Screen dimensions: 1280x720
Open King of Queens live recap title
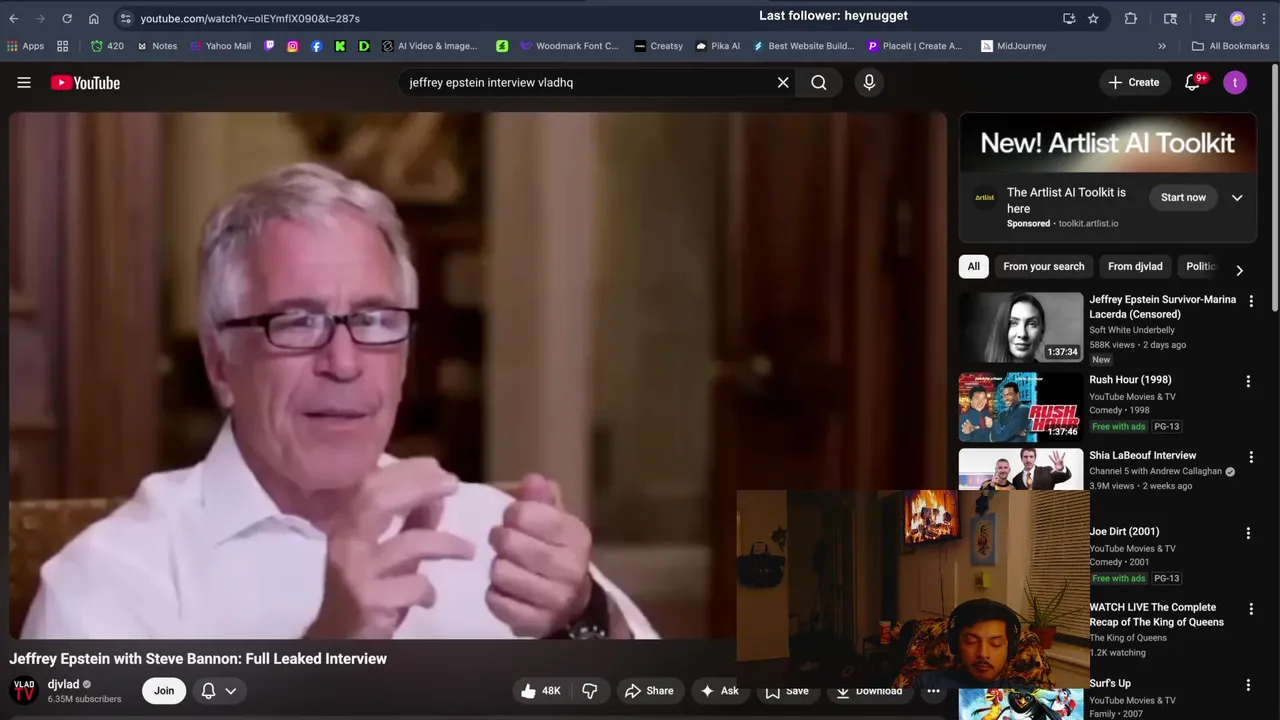coord(1156,615)
